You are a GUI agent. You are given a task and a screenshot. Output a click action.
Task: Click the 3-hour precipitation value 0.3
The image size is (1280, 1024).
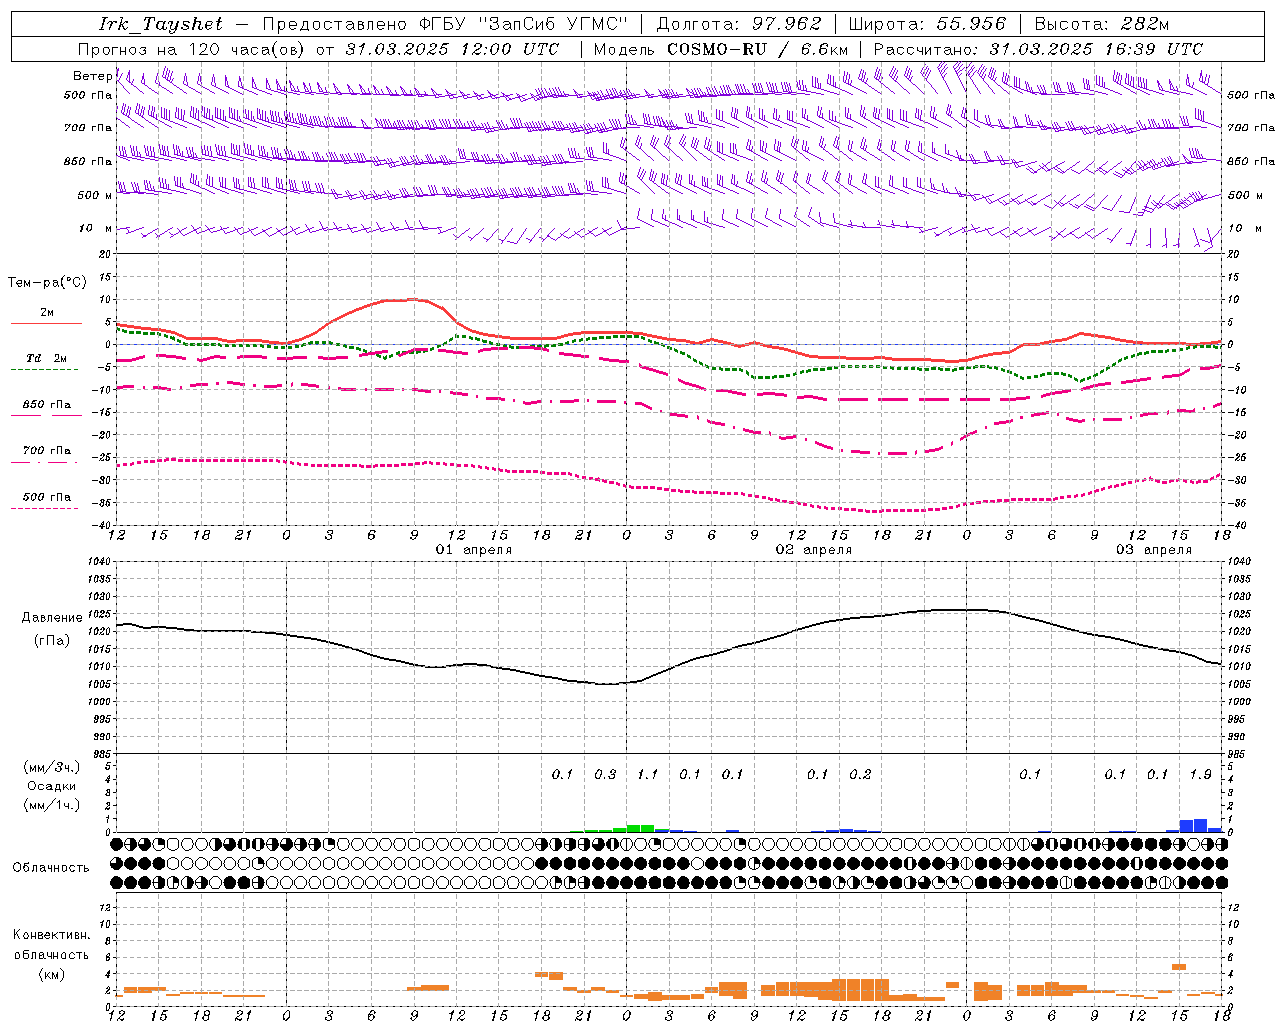tap(605, 774)
